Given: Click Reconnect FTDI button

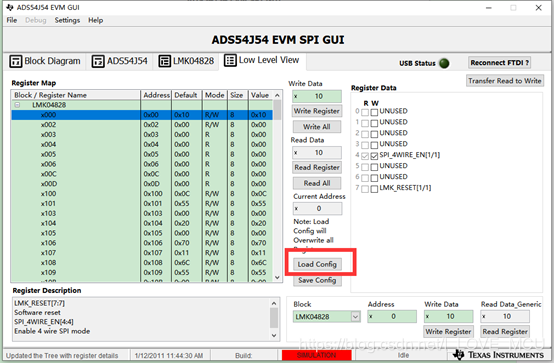Looking at the screenshot, I should click(x=500, y=63).
